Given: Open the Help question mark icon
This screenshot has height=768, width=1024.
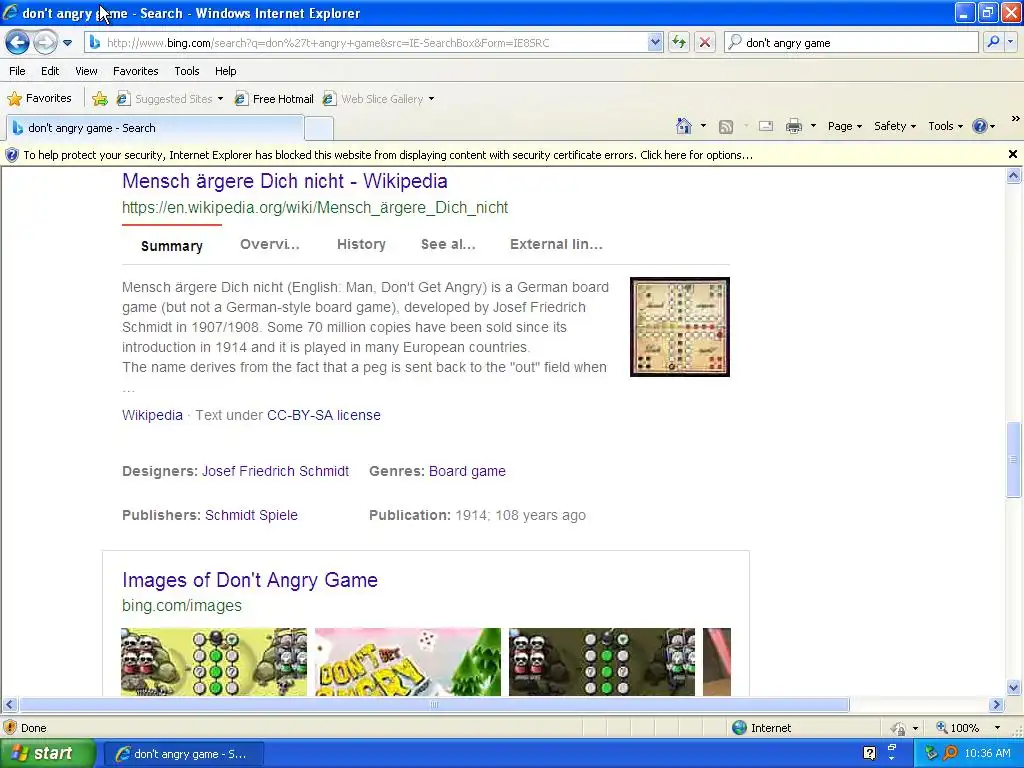Looking at the screenshot, I should 980,126.
